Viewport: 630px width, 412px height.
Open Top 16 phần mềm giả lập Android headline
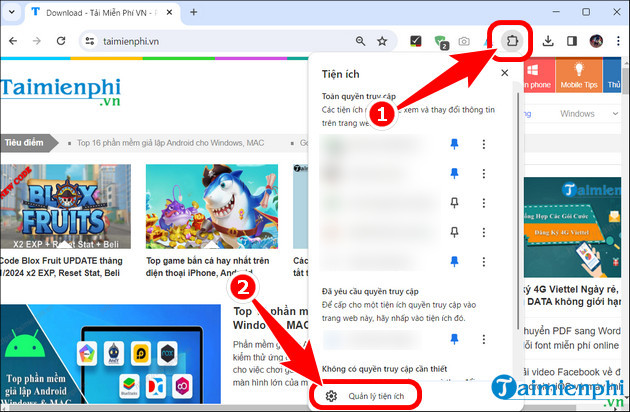[x=170, y=143]
